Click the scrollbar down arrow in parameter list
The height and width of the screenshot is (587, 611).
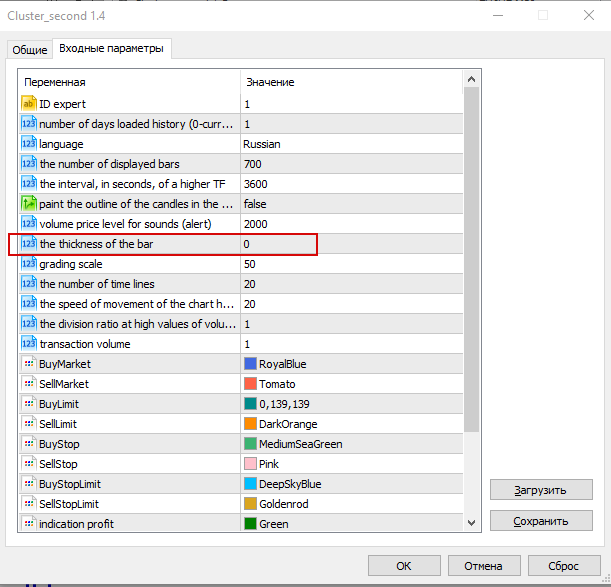(471, 522)
